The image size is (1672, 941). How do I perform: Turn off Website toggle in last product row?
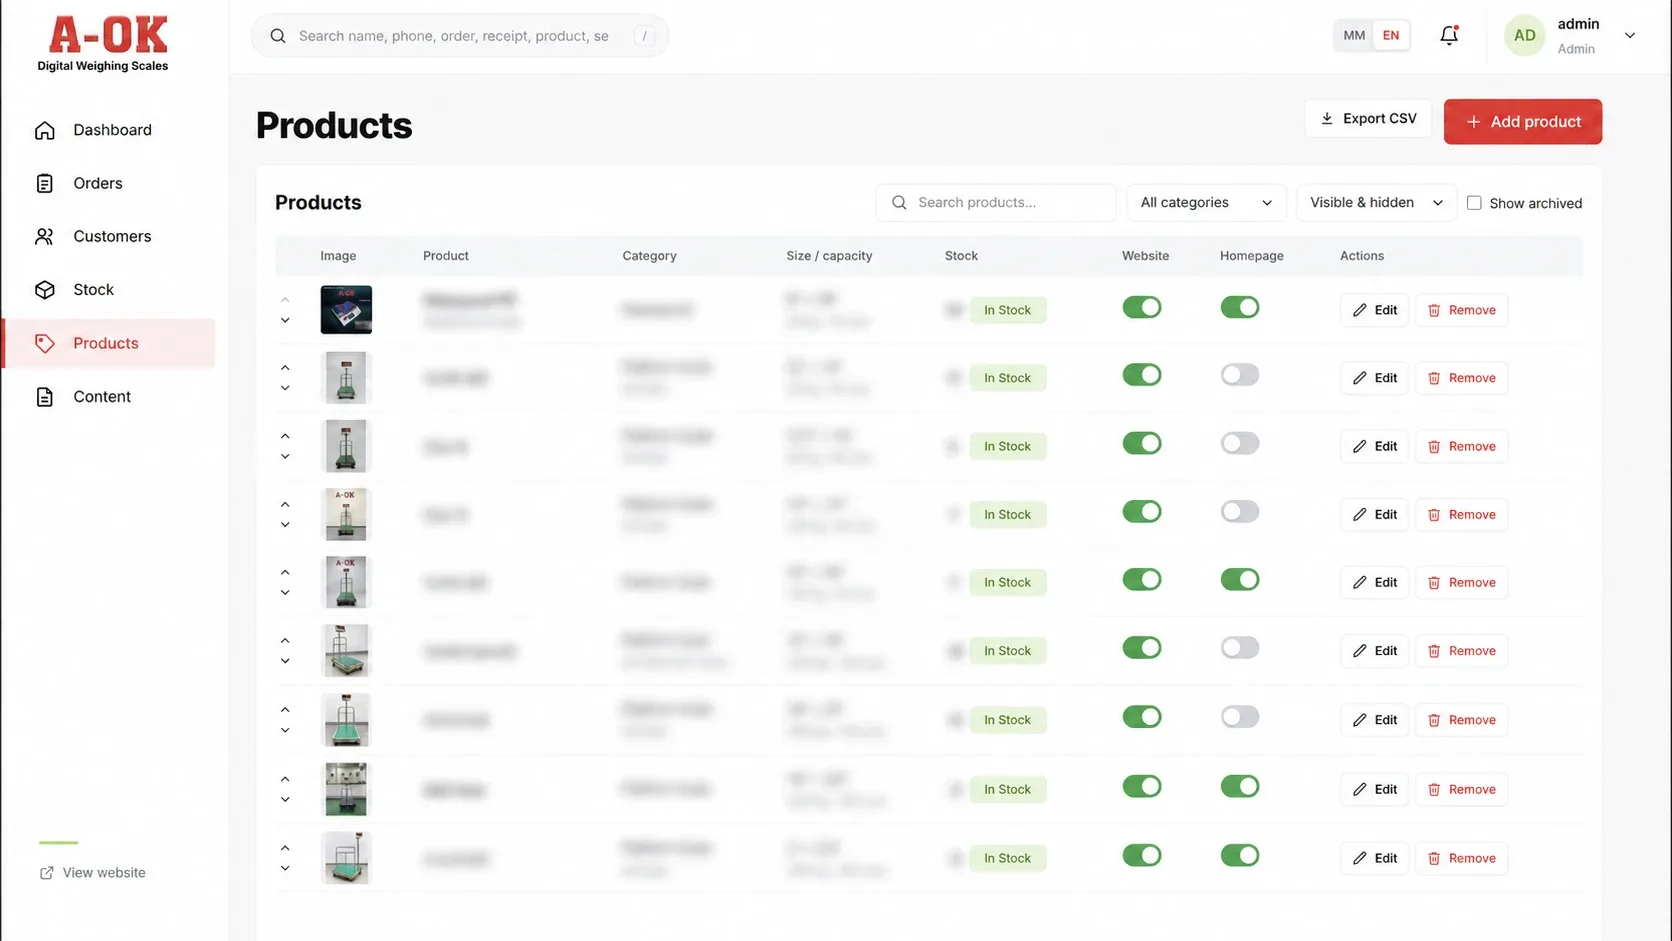(1141, 855)
